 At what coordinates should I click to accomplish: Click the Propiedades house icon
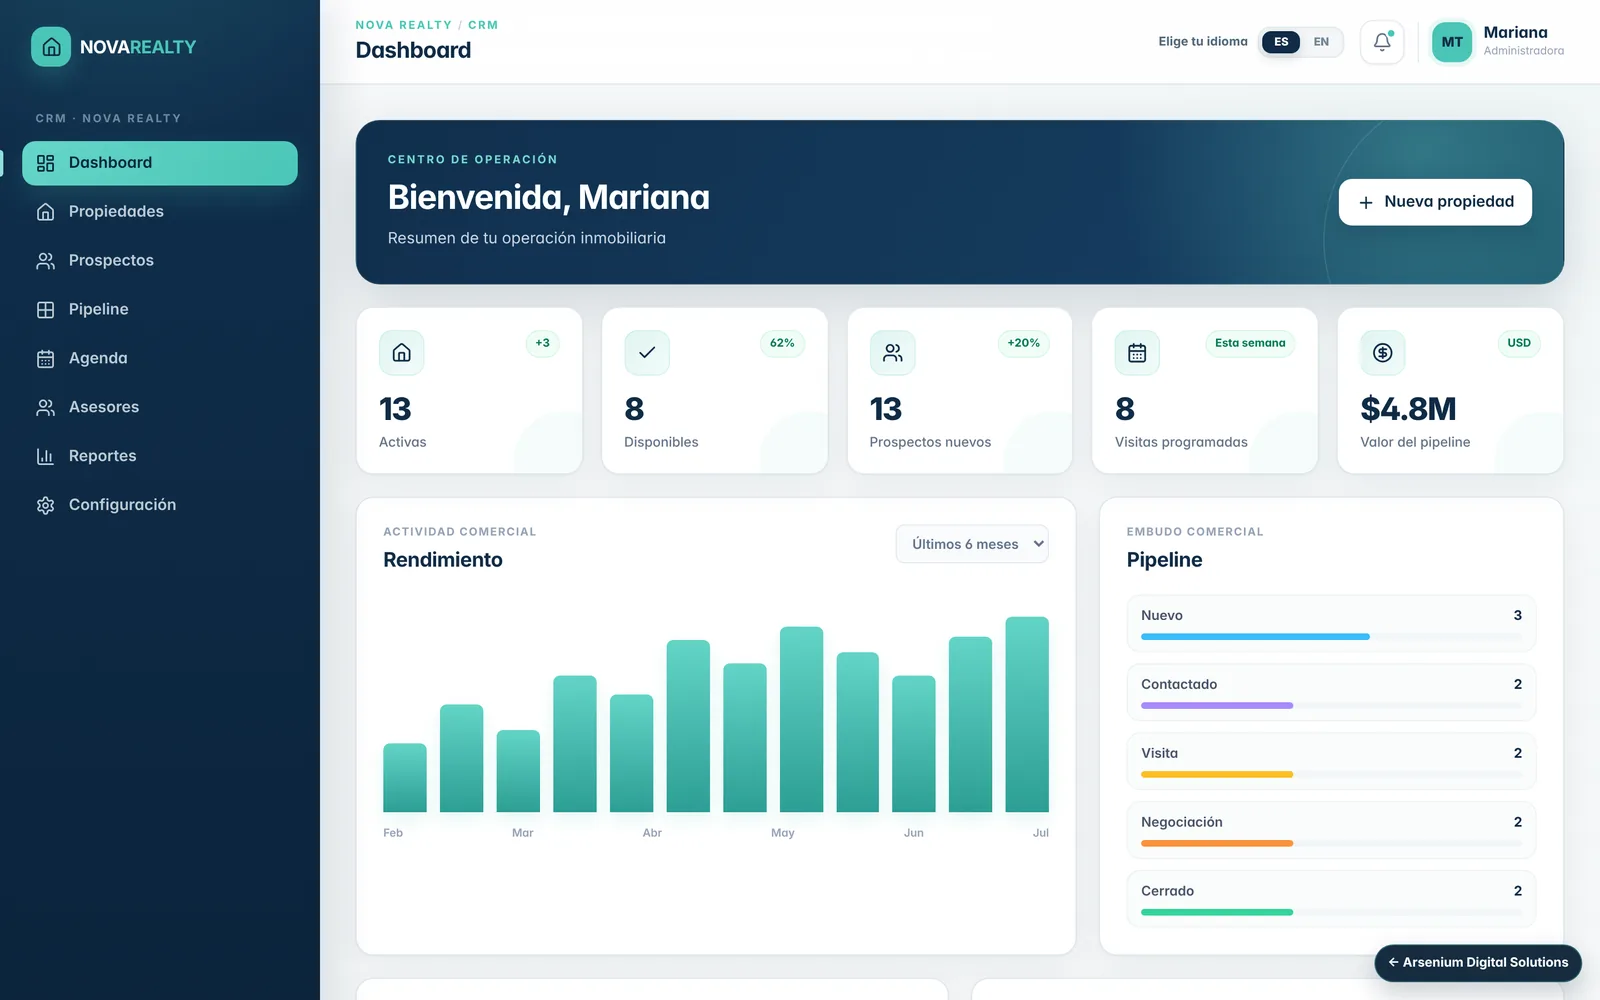tap(45, 212)
